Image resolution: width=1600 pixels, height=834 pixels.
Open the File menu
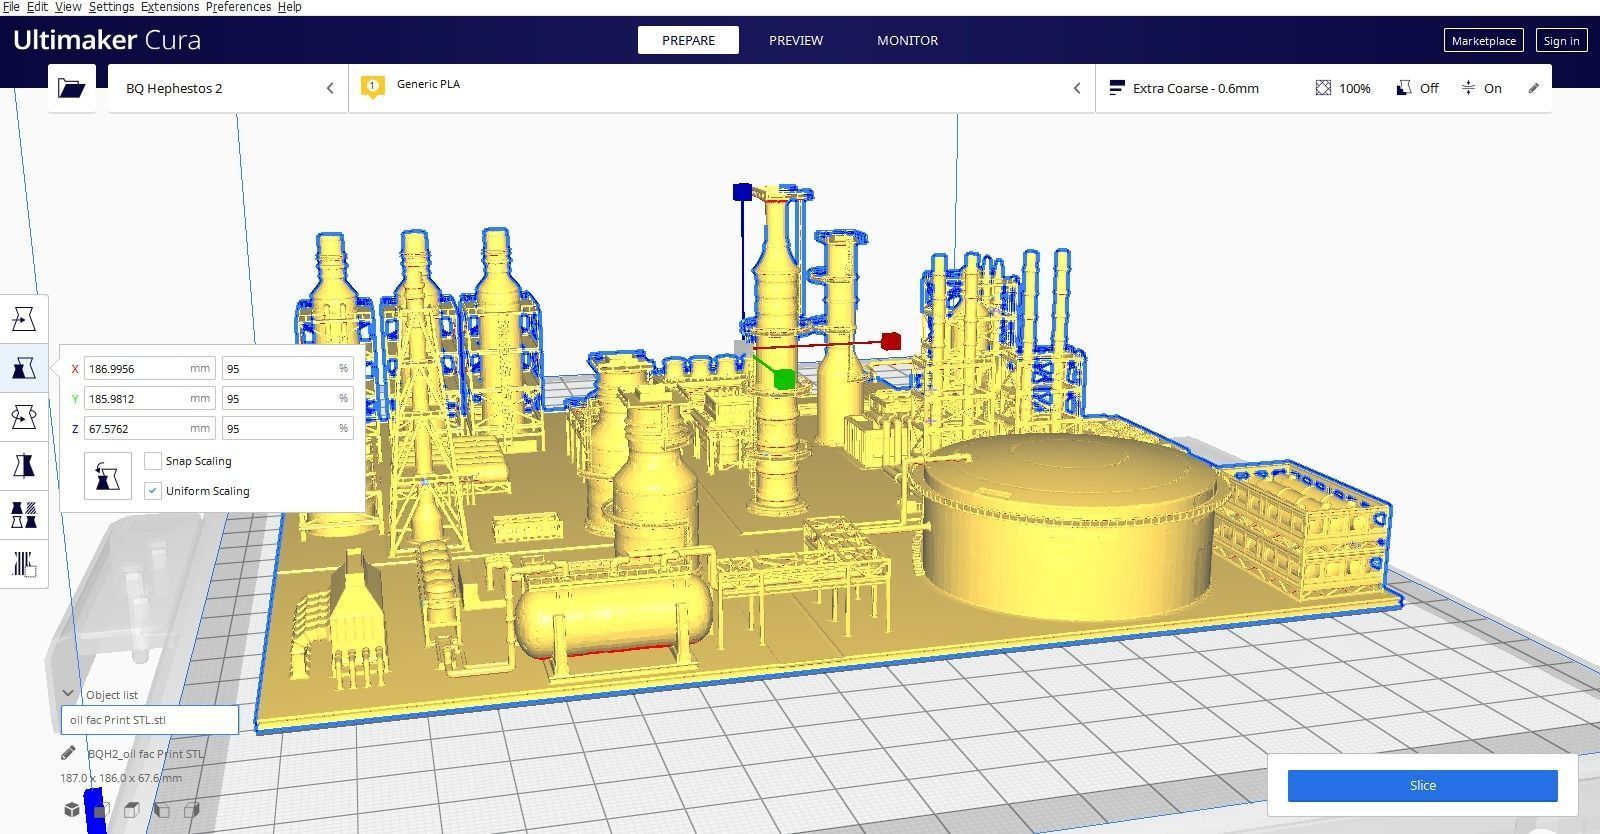pyautogui.click(x=11, y=7)
